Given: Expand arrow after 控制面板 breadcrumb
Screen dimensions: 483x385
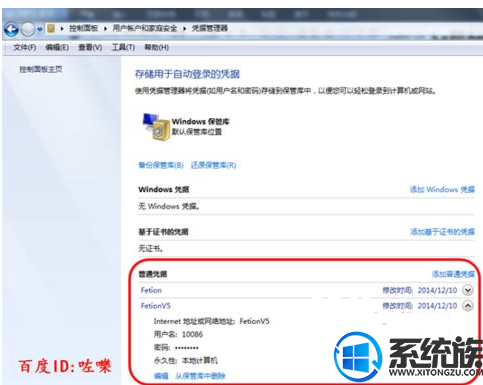Looking at the screenshot, I should pyautogui.click(x=105, y=29).
